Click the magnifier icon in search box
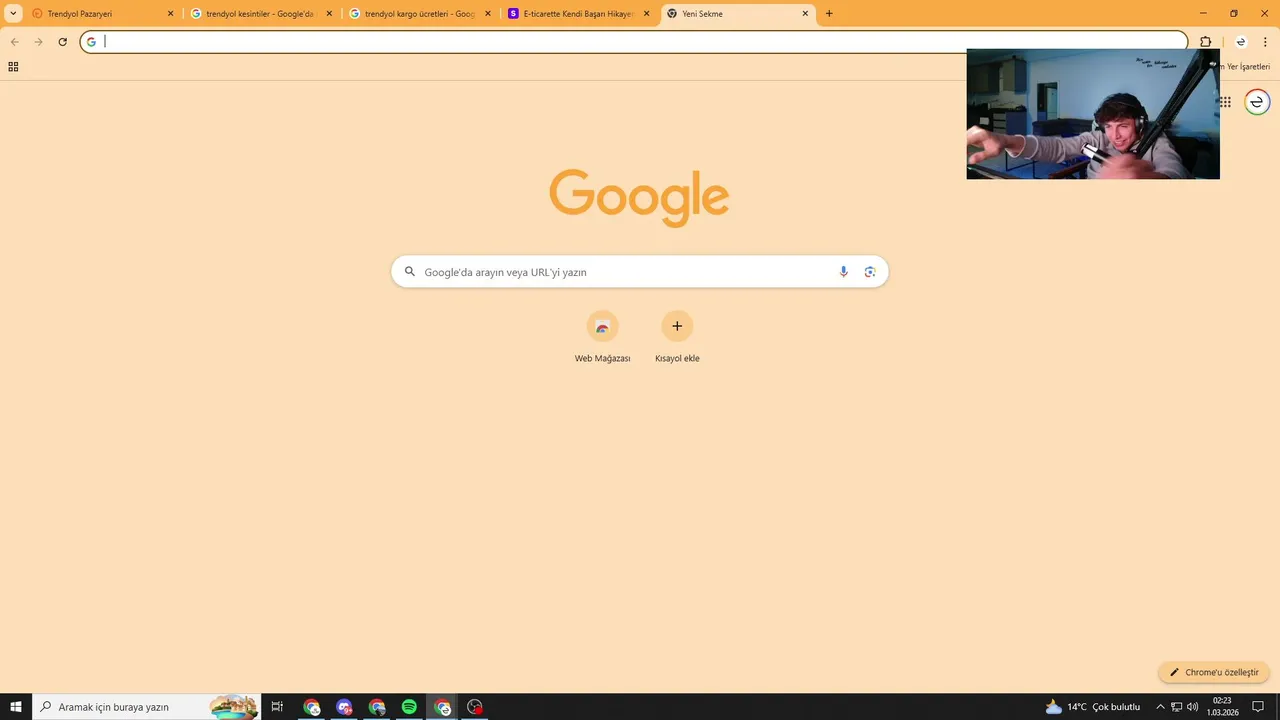 coord(409,272)
